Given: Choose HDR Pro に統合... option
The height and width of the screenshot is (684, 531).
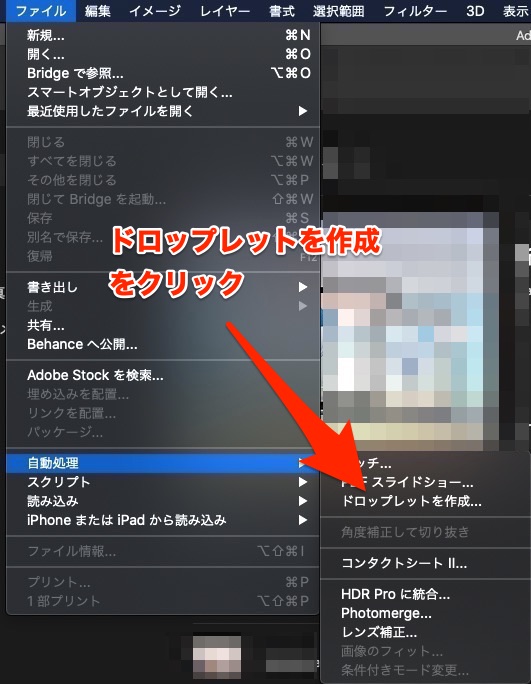Looking at the screenshot, I should (395, 594).
